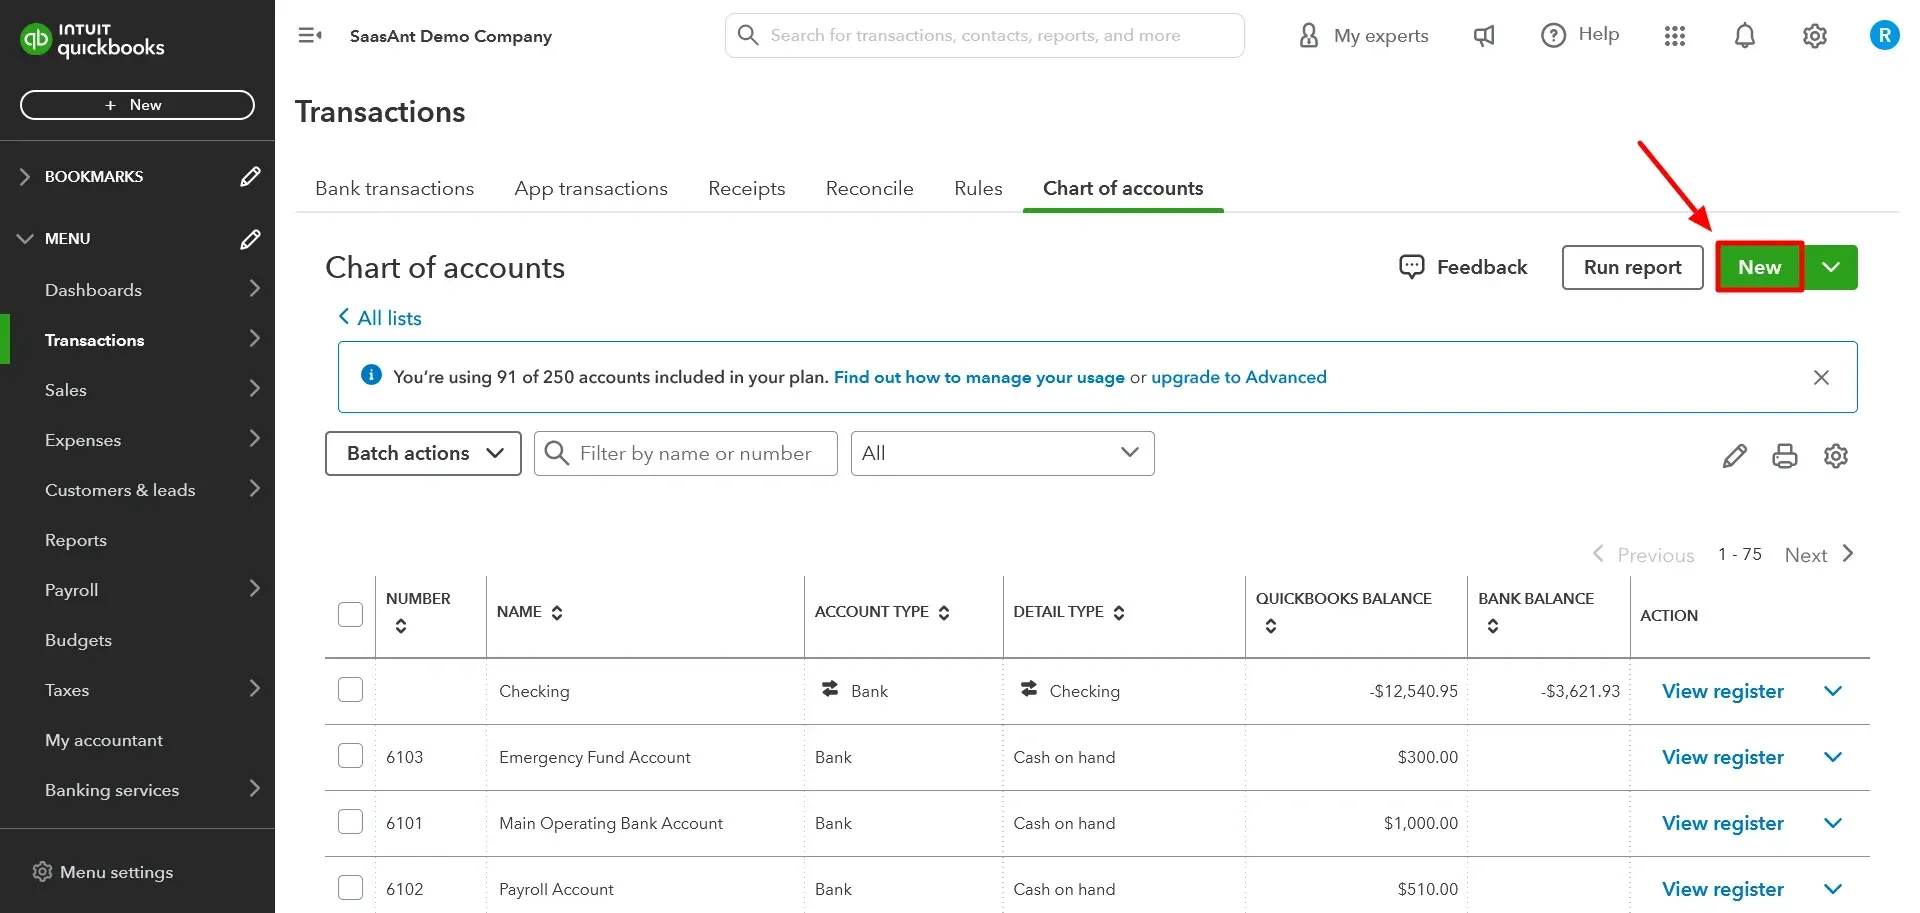This screenshot has width=1920, height=913.
Task: Click the Feedback chat icon
Action: click(1412, 267)
